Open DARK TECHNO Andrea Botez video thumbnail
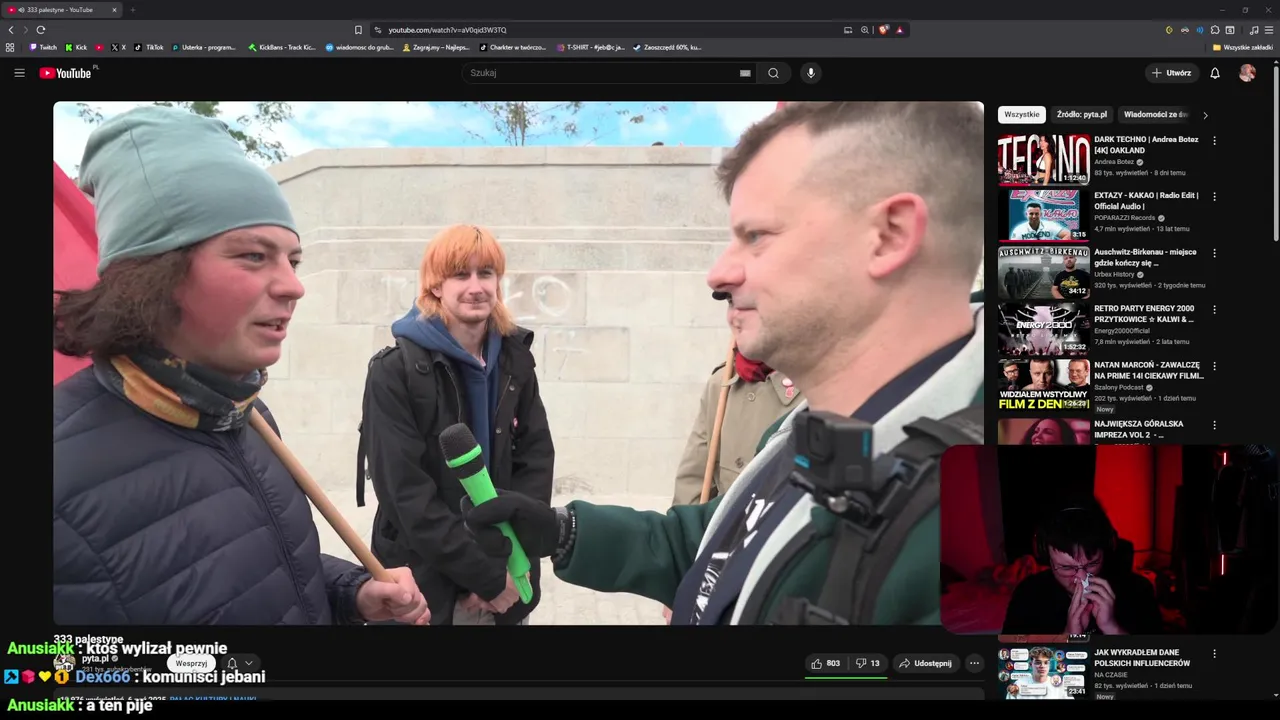Screen dimensions: 1280x720 coord(1043,159)
